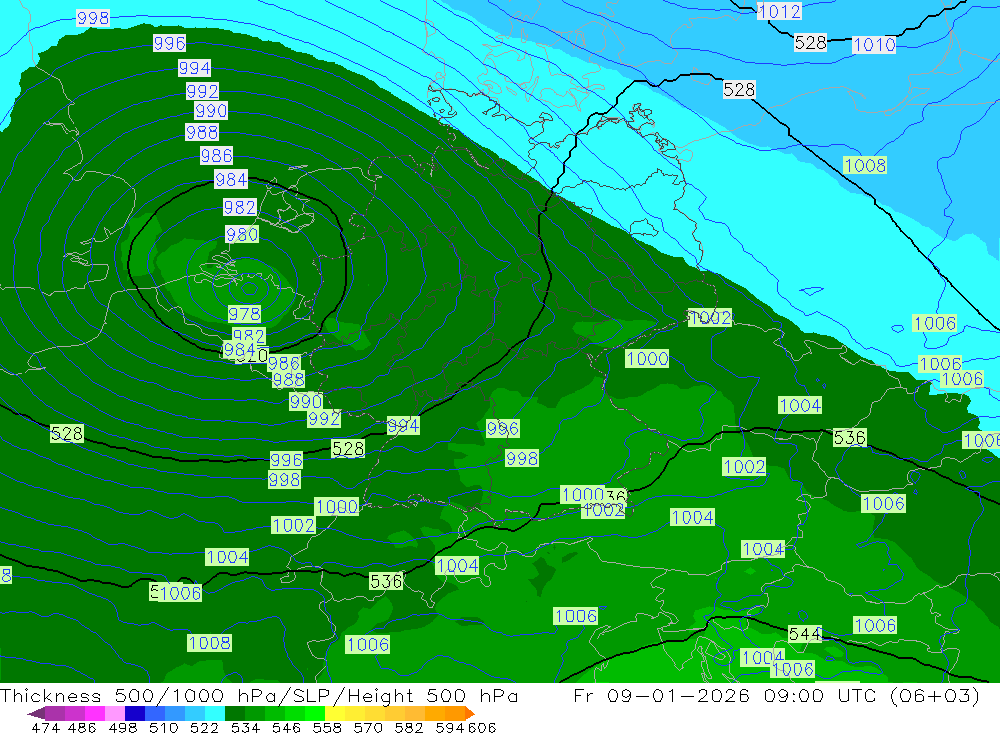This screenshot has height=733, width=1000.
Task: Click the 09:00 UTC time text
Action: coord(821,695)
